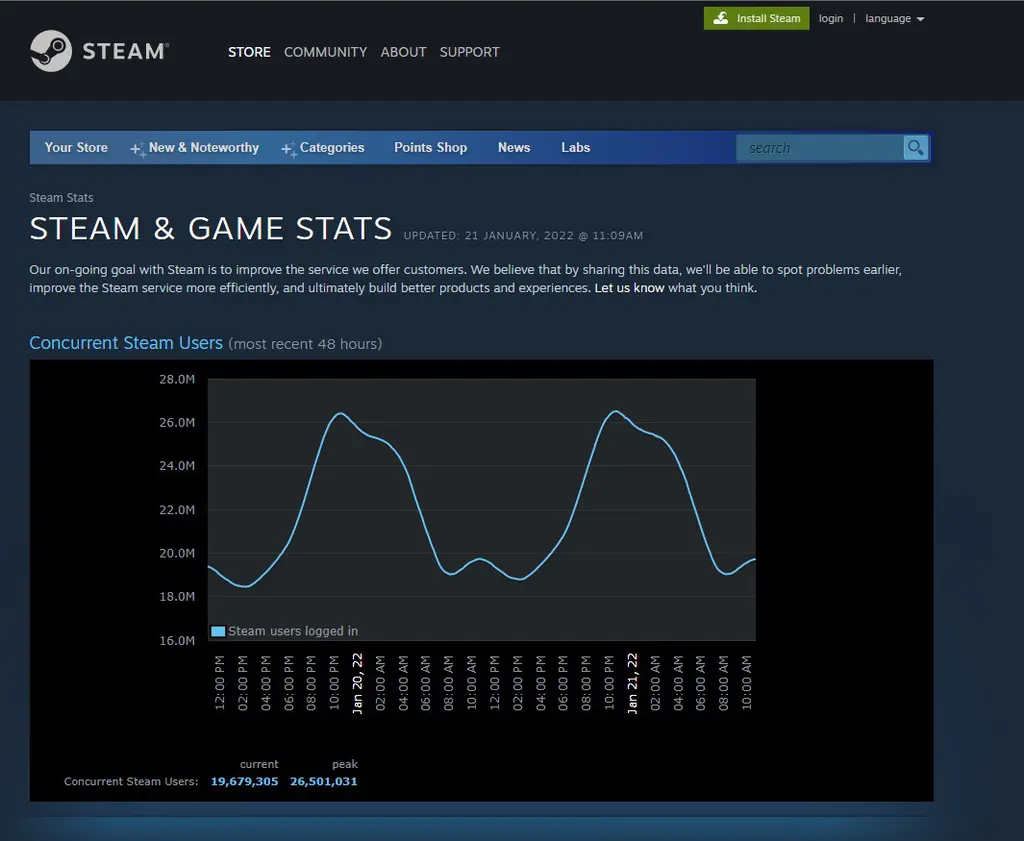This screenshot has width=1024, height=841.
Task: Click the 16.0M axis label
Action: (177, 641)
